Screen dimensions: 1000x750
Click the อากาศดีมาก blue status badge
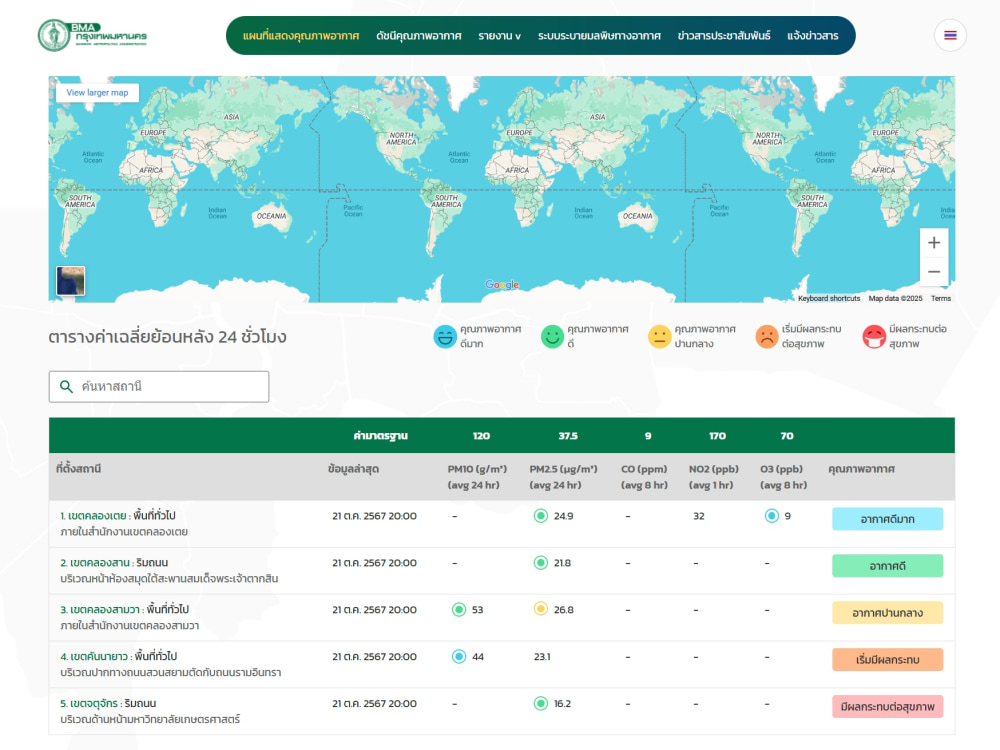pyautogui.click(x=887, y=519)
